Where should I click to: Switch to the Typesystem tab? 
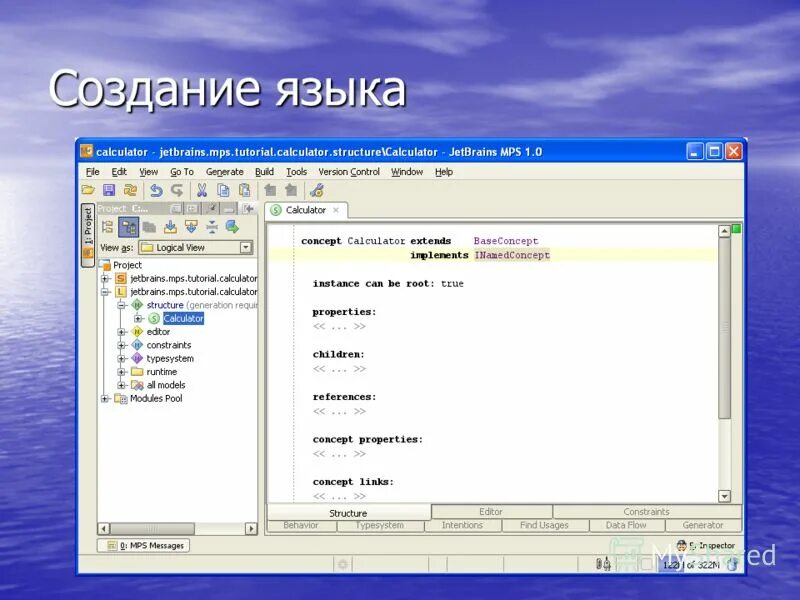point(380,524)
